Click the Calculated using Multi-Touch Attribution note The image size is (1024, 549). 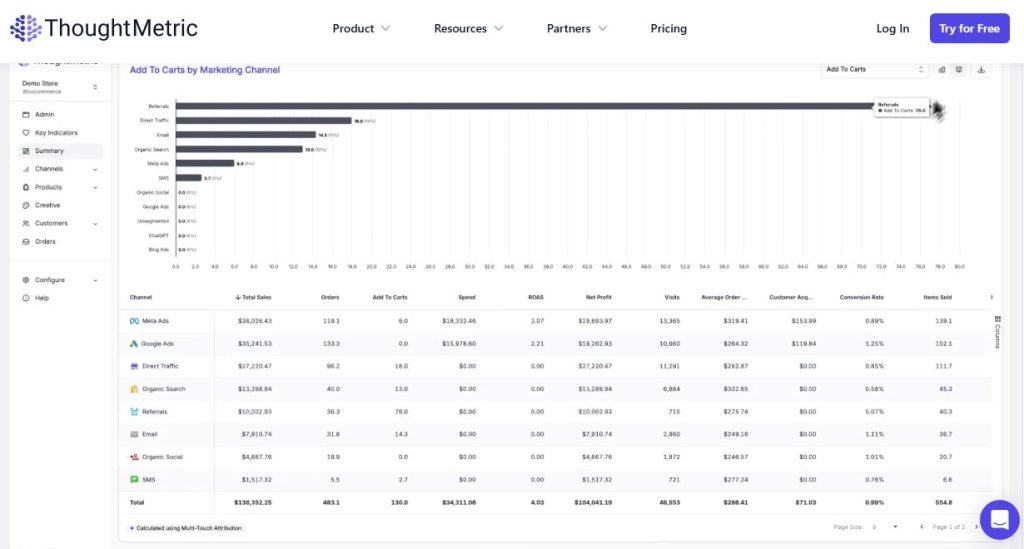[x=186, y=528]
